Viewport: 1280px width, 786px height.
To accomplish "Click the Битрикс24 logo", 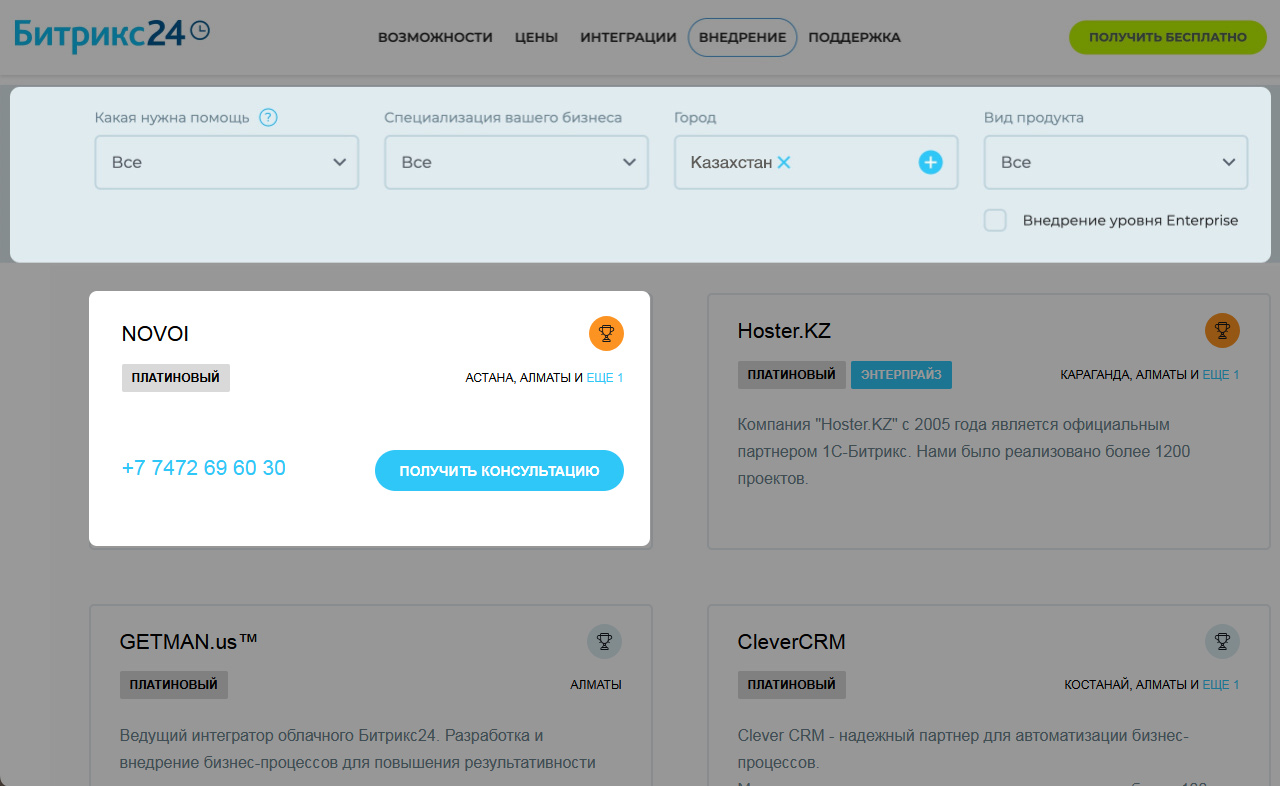I will tap(112, 35).
